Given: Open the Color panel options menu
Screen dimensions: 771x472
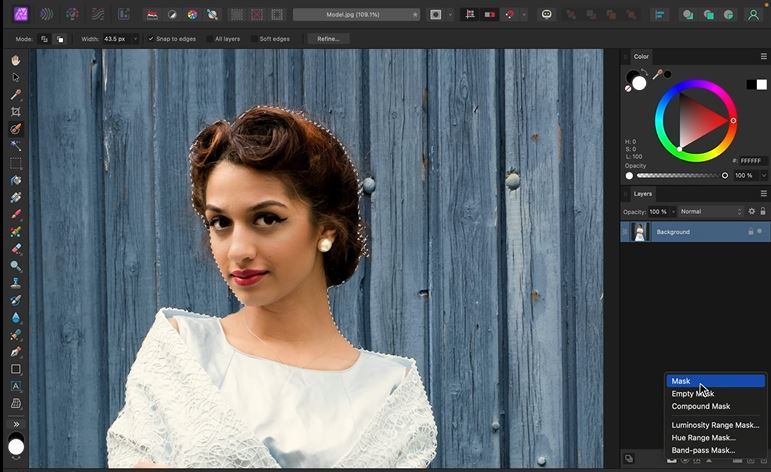Looking at the screenshot, I should pyautogui.click(x=764, y=57).
